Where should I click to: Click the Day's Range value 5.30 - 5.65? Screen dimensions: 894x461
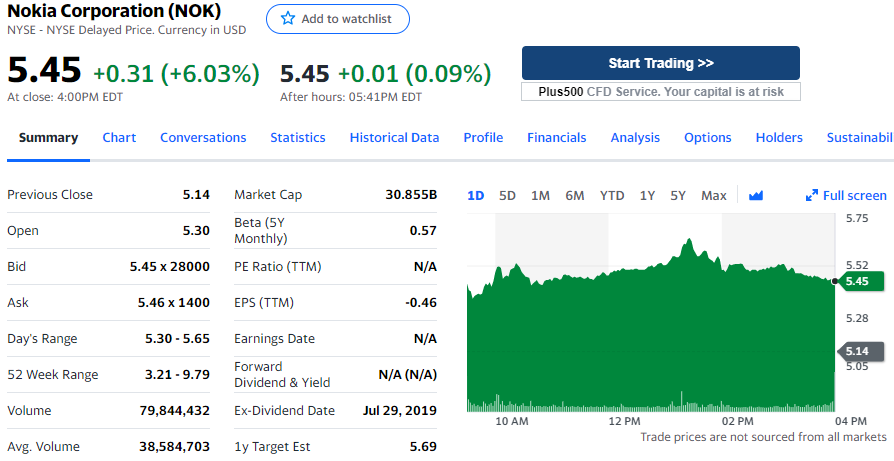tap(177, 338)
